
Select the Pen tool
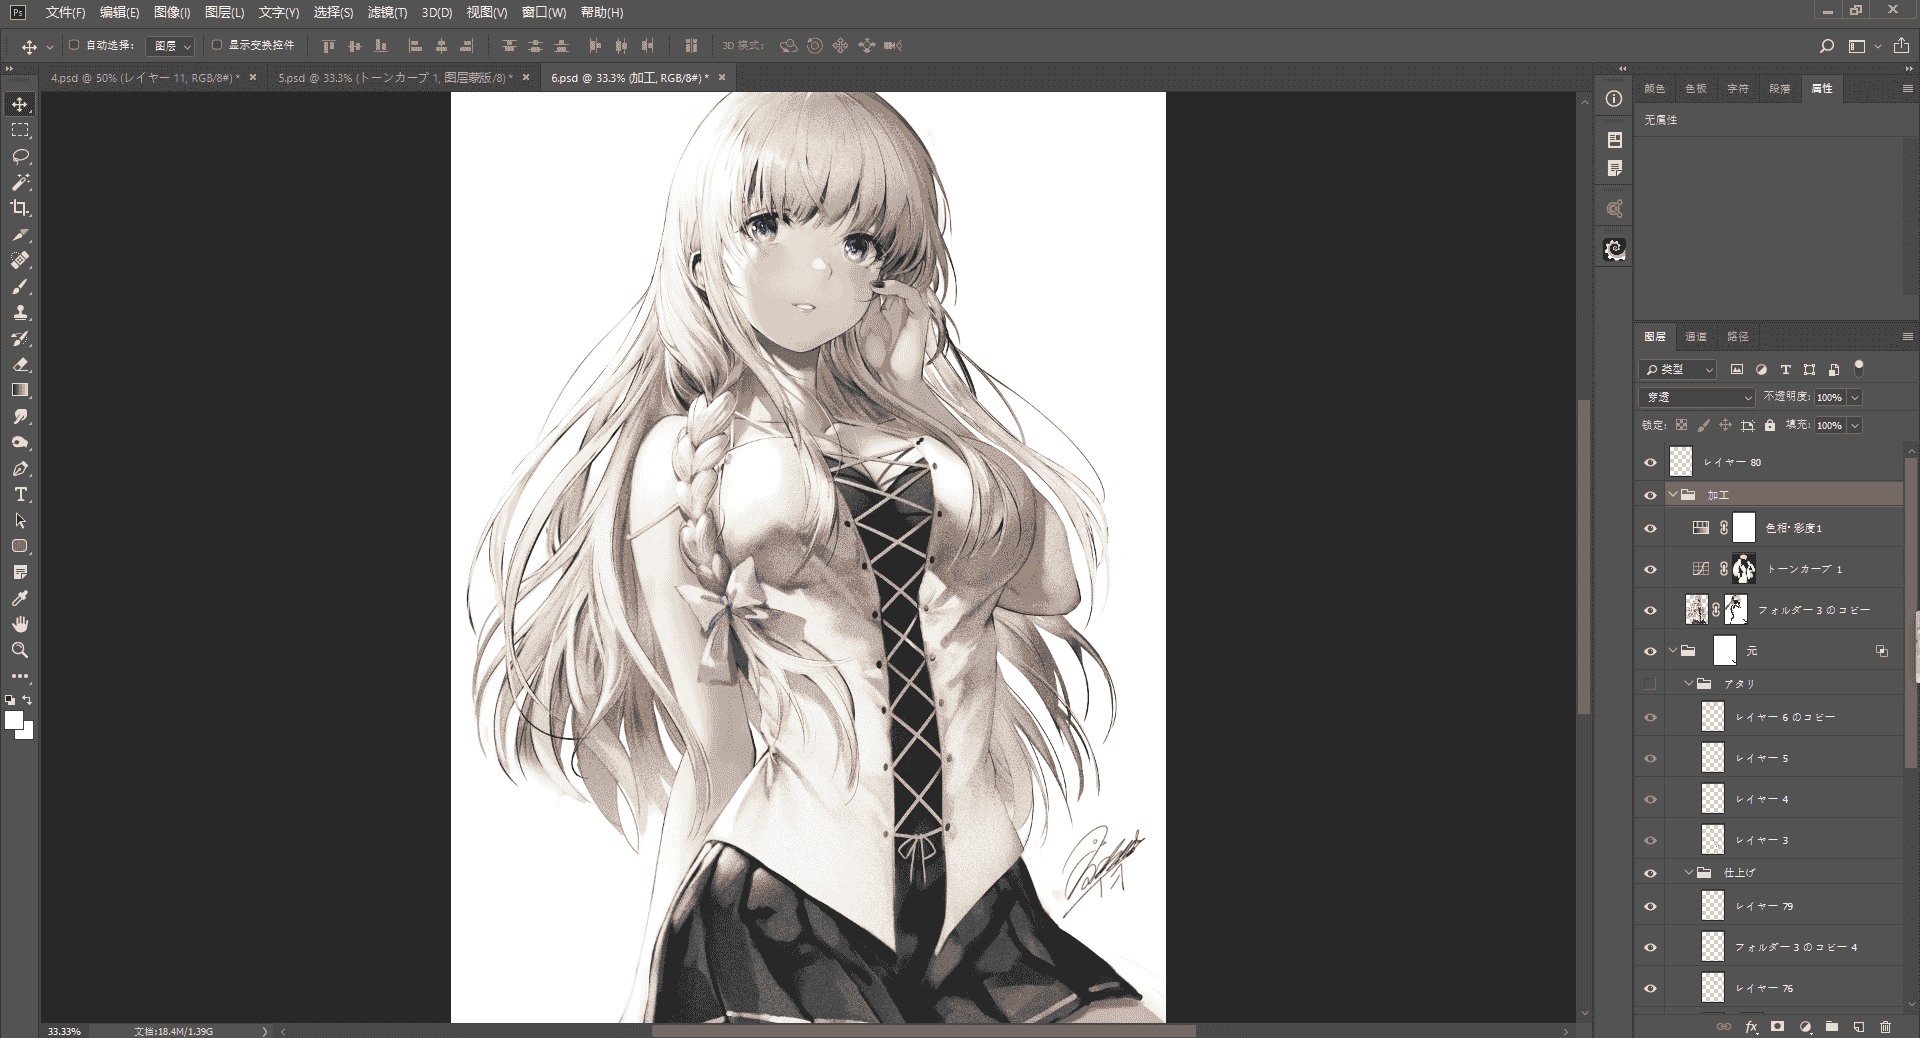20,468
